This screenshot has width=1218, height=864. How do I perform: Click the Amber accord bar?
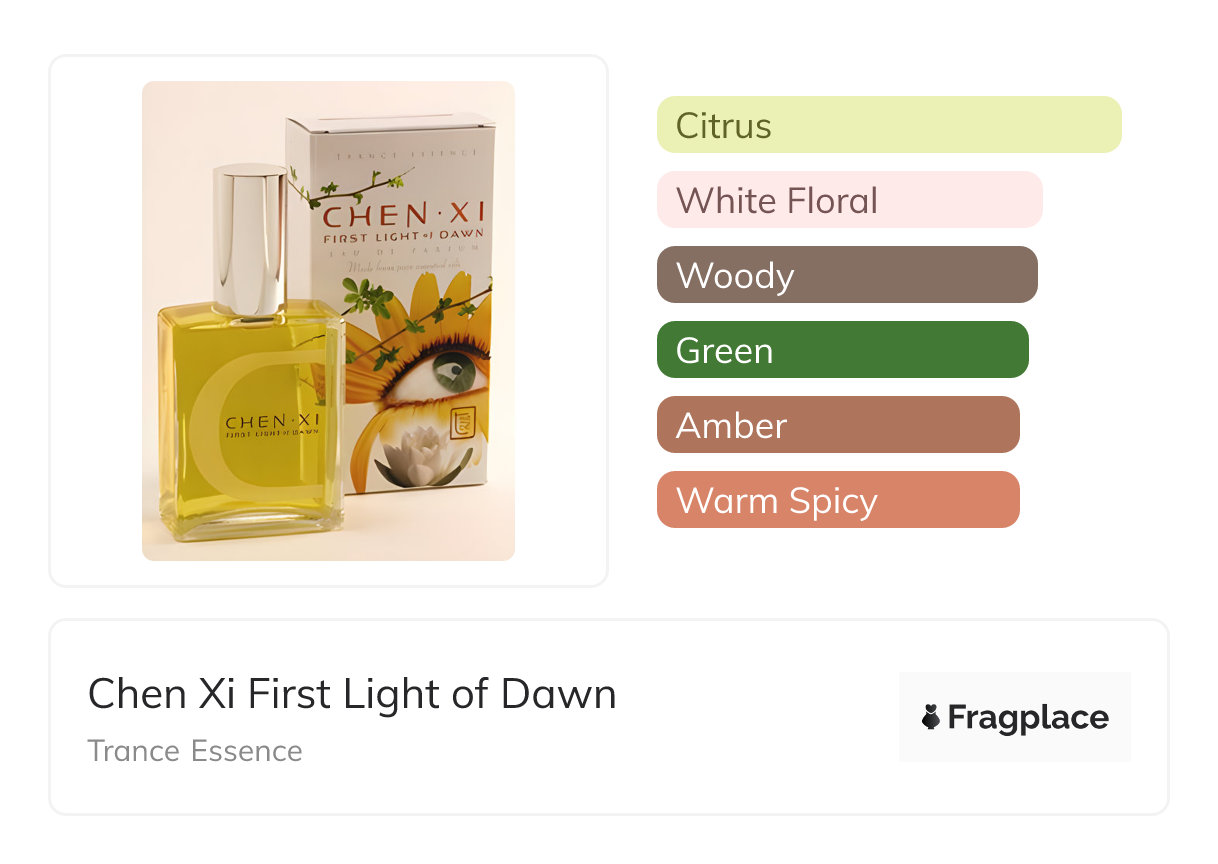837,425
